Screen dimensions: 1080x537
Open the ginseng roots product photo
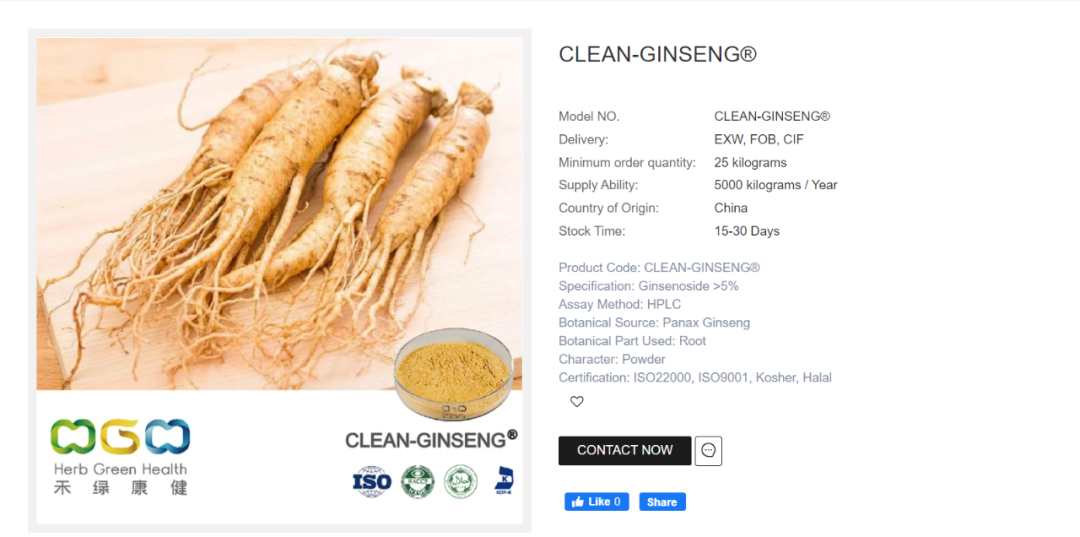tap(279, 213)
